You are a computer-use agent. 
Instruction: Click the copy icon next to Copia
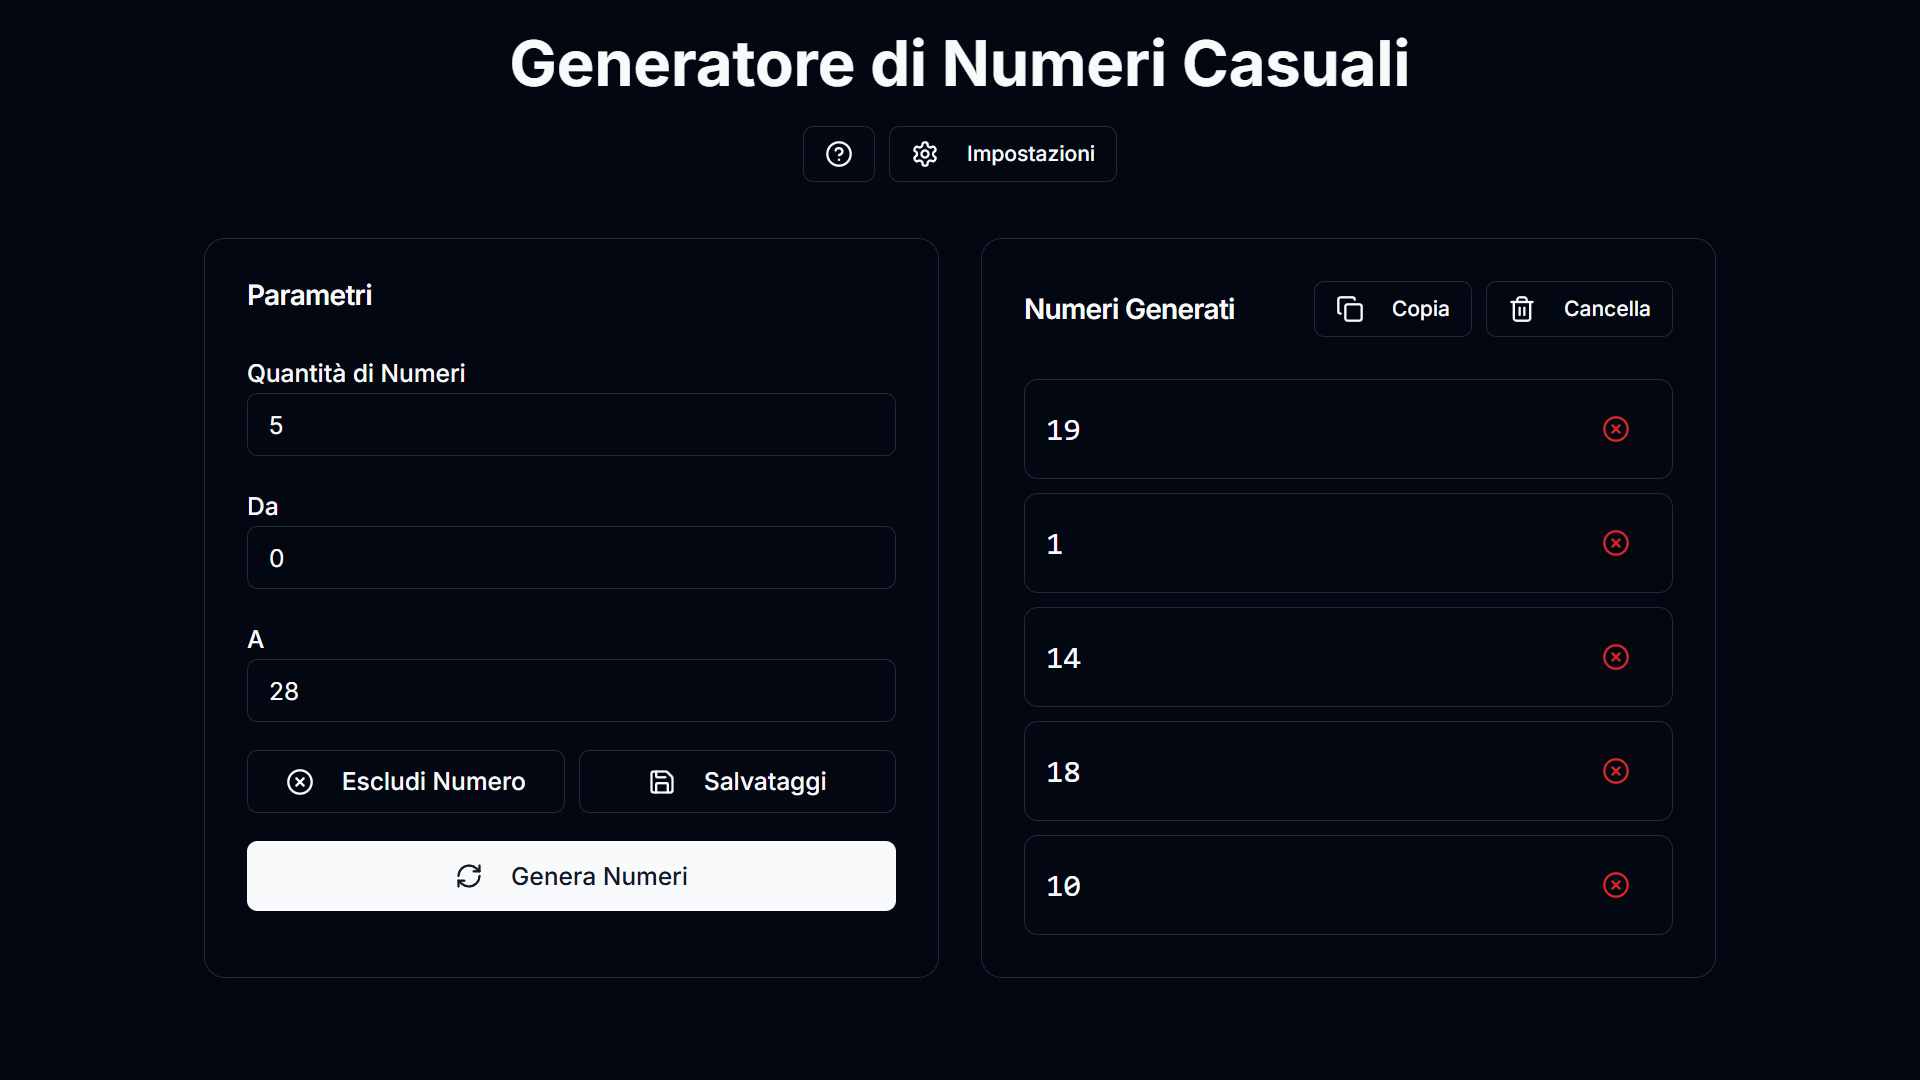click(1351, 308)
